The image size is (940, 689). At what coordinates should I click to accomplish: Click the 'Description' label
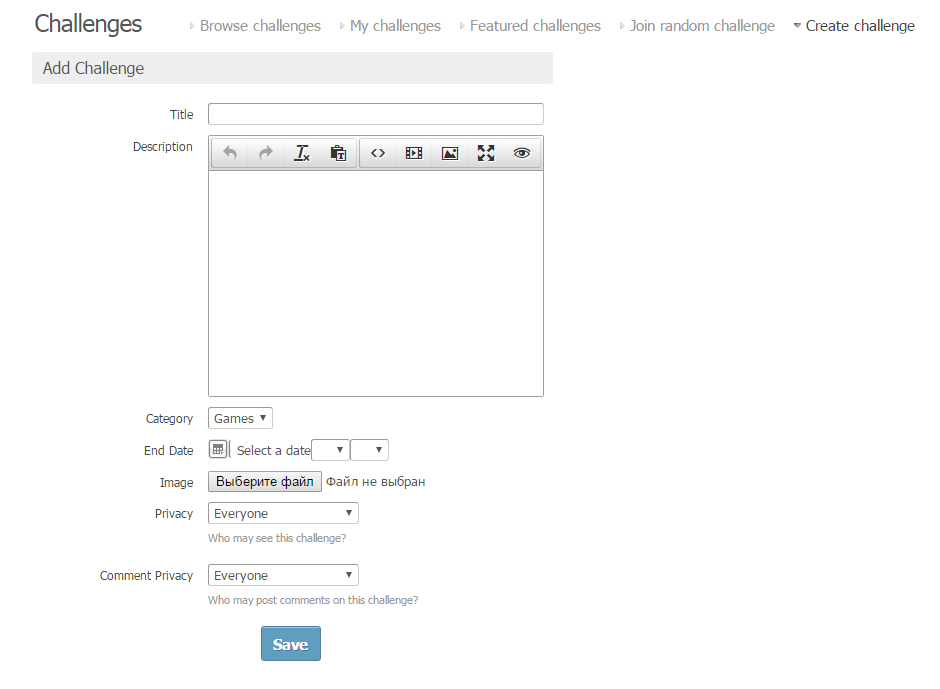pyautogui.click(x=162, y=147)
